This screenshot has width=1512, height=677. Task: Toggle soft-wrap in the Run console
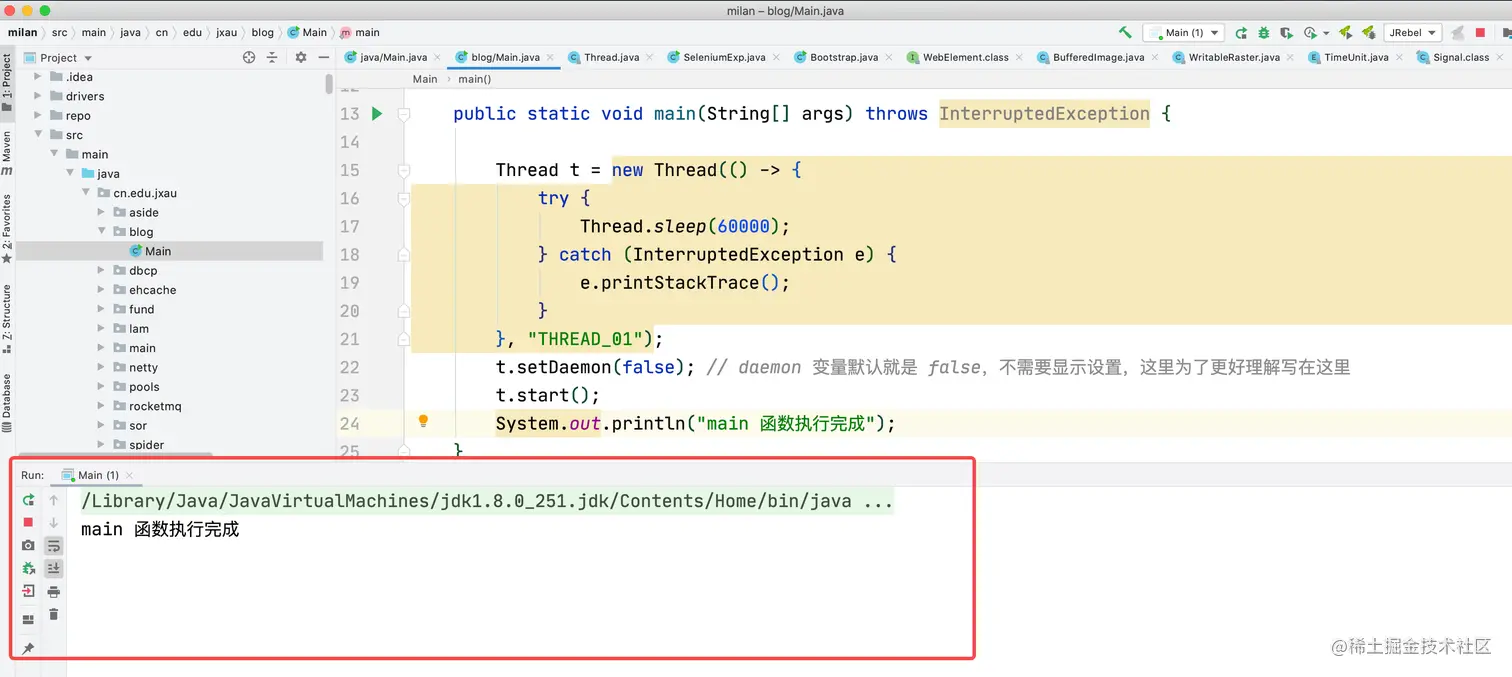(54, 545)
